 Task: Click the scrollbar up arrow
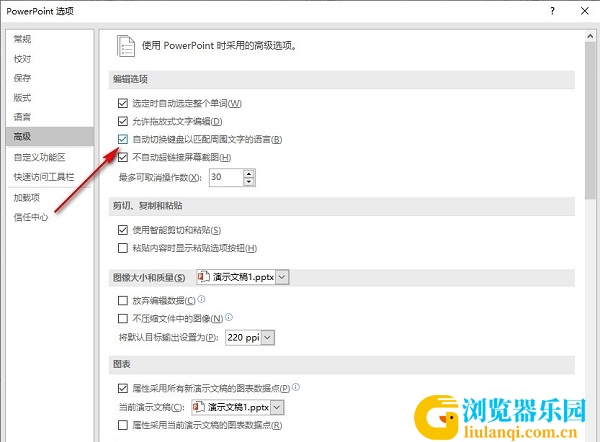(x=590, y=36)
